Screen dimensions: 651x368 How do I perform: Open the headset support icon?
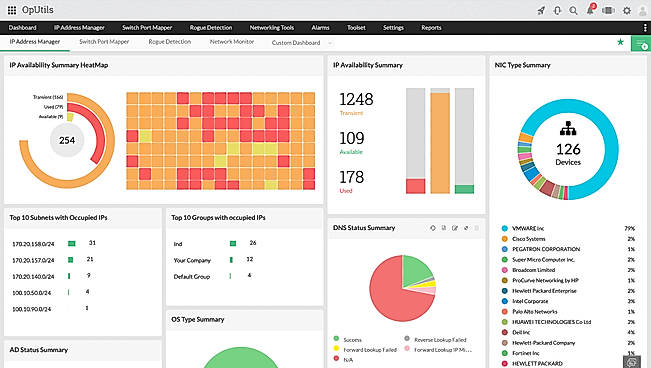pos(557,10)
